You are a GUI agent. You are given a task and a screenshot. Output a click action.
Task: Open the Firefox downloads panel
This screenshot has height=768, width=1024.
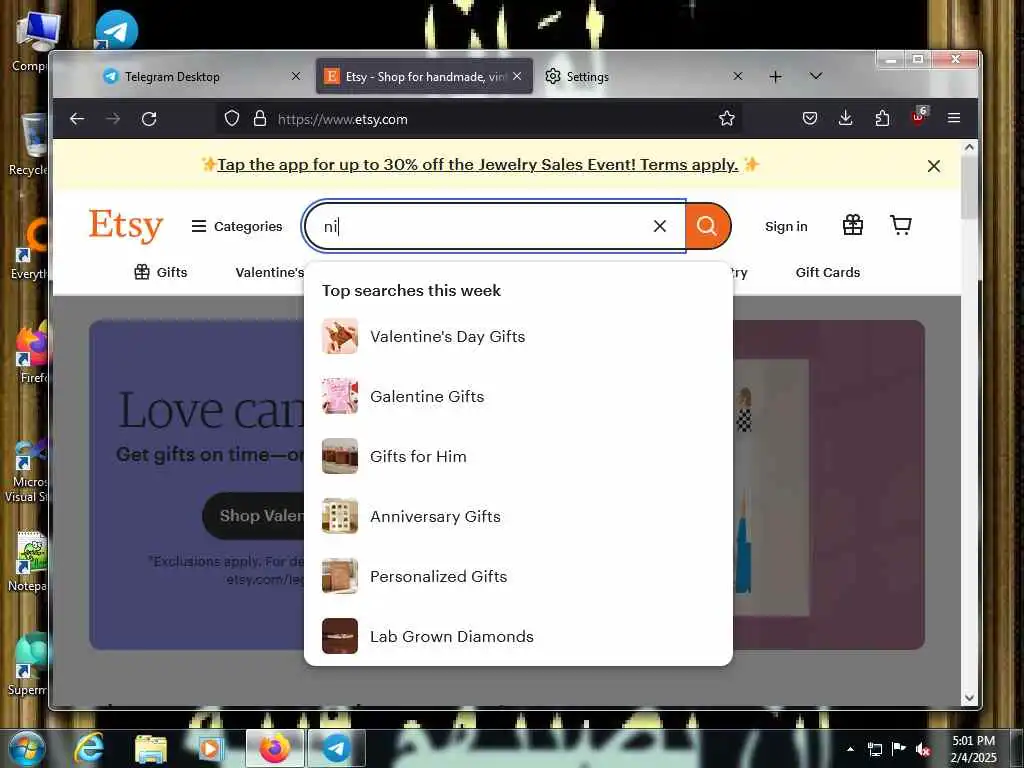pyautogui.click(x=845, y=119)
